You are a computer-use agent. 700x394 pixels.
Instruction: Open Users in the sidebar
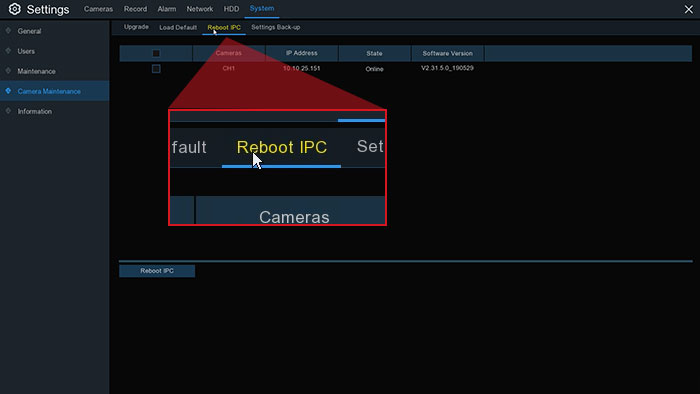pyautogui.click(x=54, y=51)
